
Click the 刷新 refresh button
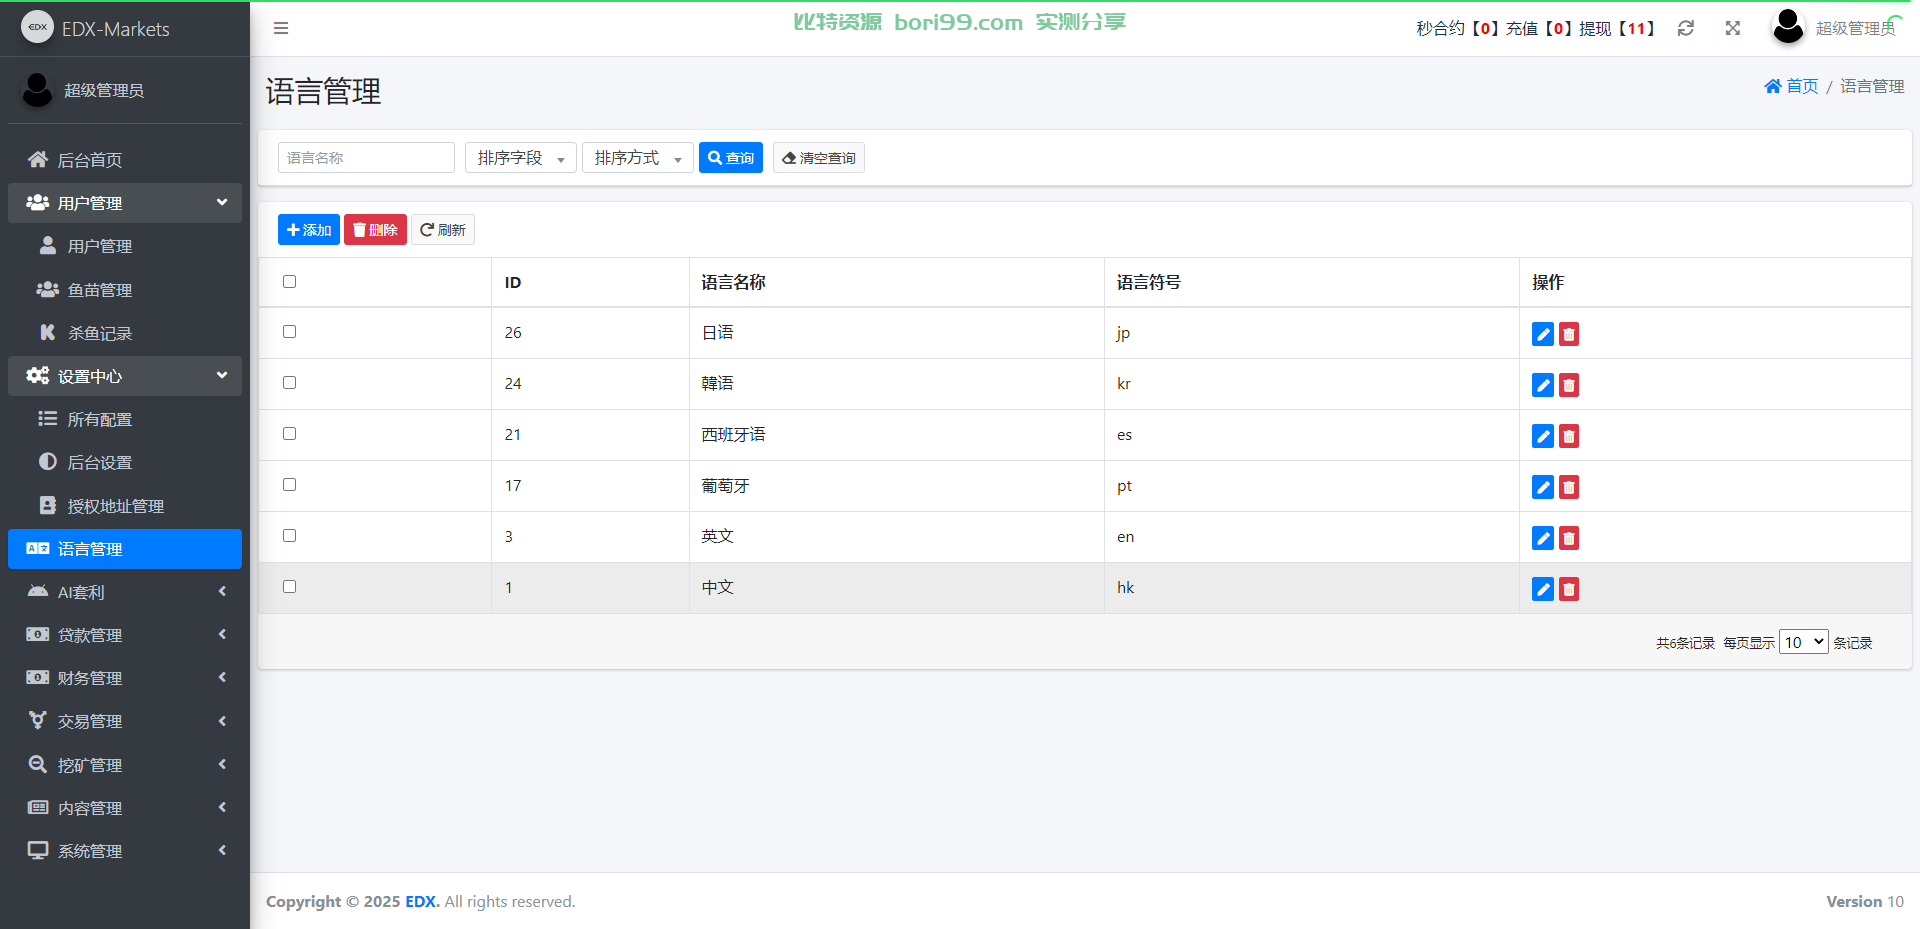pos(443,230)
